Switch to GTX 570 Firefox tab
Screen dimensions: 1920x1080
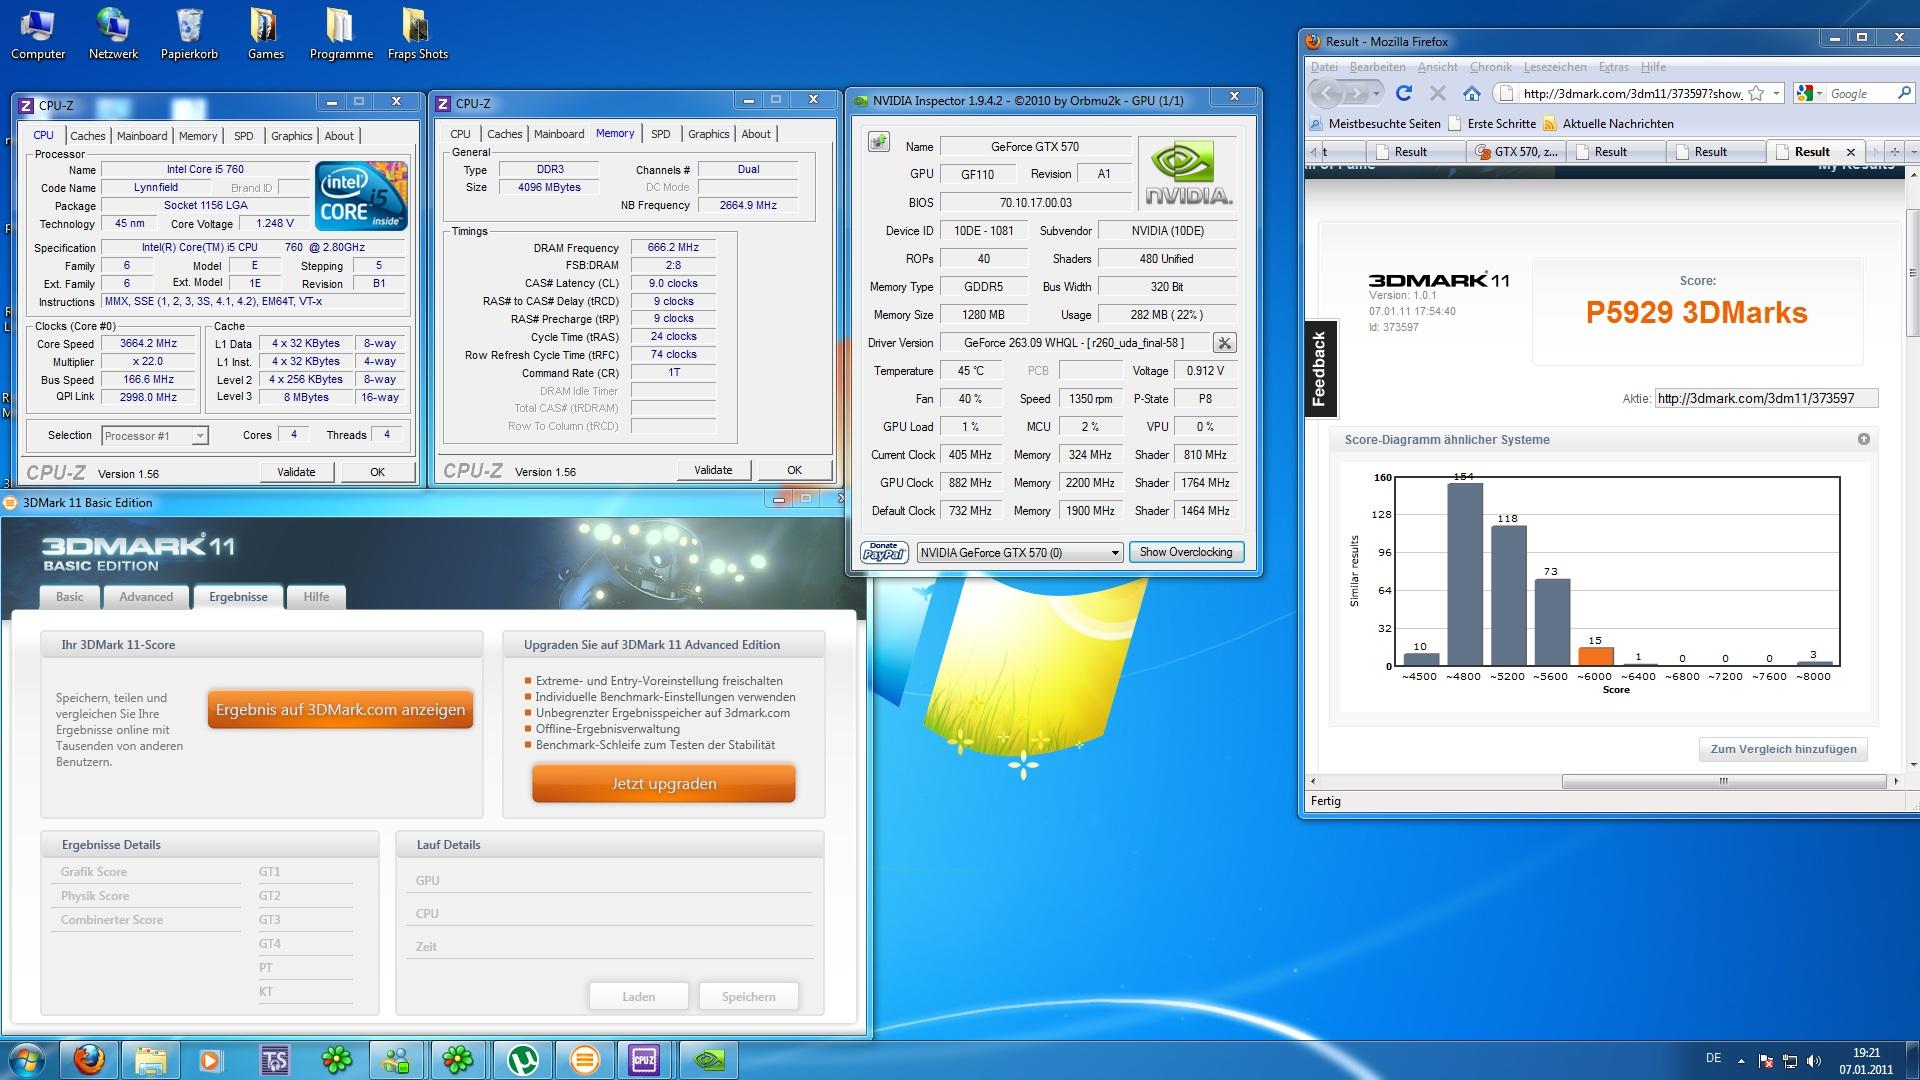[1516, 152]
